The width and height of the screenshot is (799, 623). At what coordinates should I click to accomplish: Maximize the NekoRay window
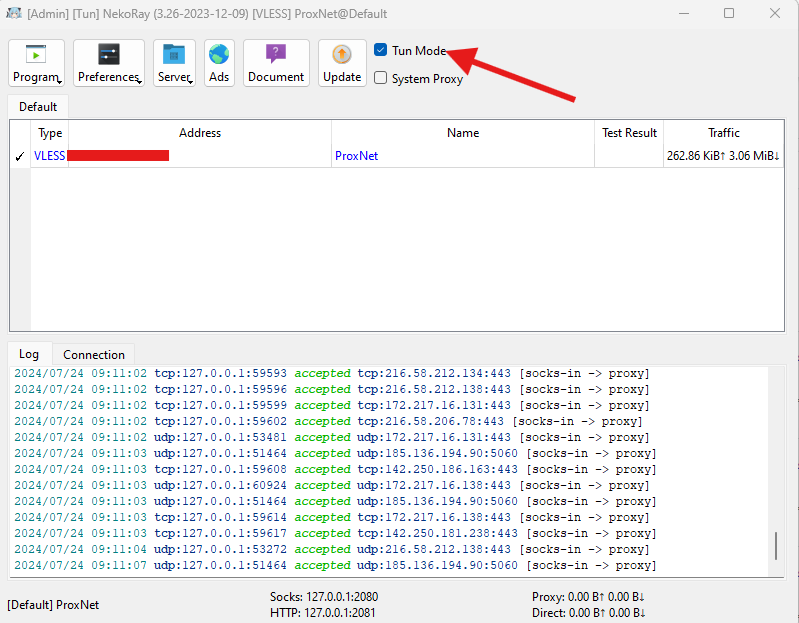coord(729,13)
